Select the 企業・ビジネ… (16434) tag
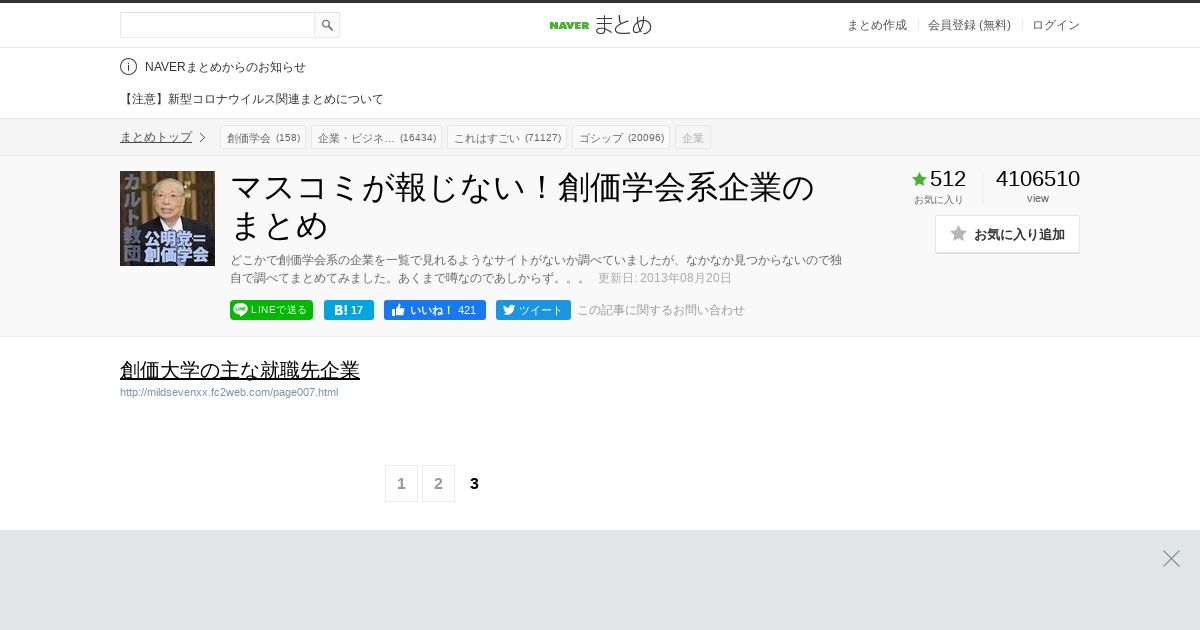 (x=376, y=137)
